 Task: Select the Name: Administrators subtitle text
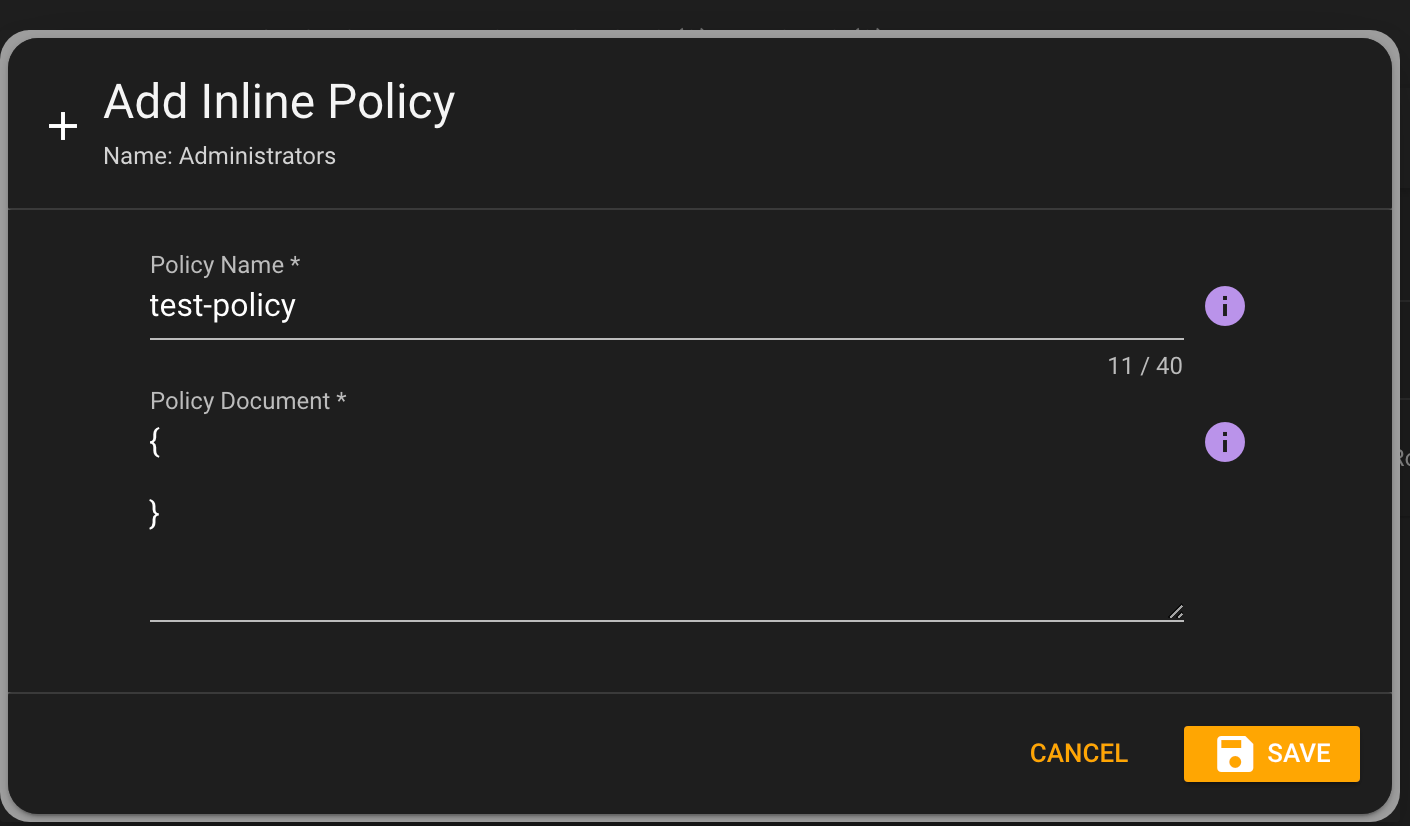[220, 156]
